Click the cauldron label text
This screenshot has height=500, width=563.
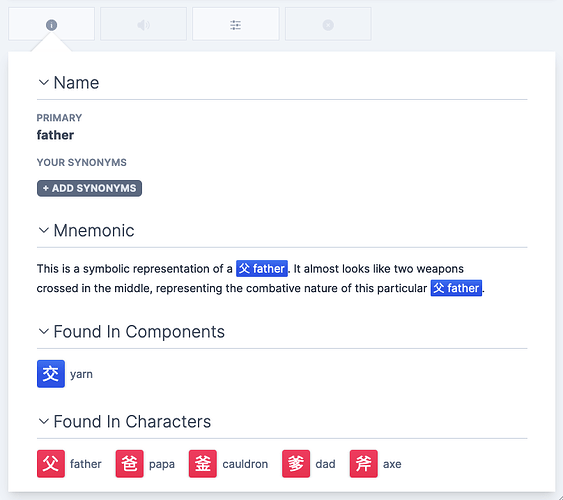click(x=245, y=464)
